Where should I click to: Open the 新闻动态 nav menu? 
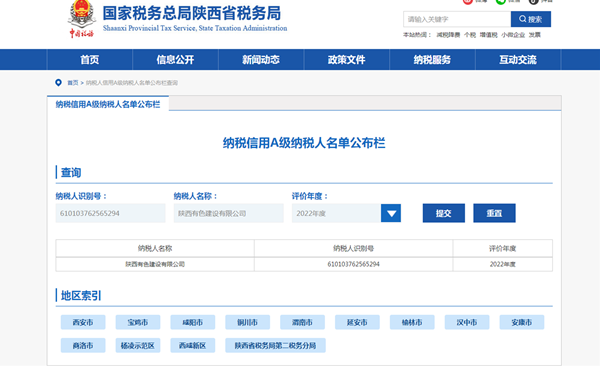point(261,60)
